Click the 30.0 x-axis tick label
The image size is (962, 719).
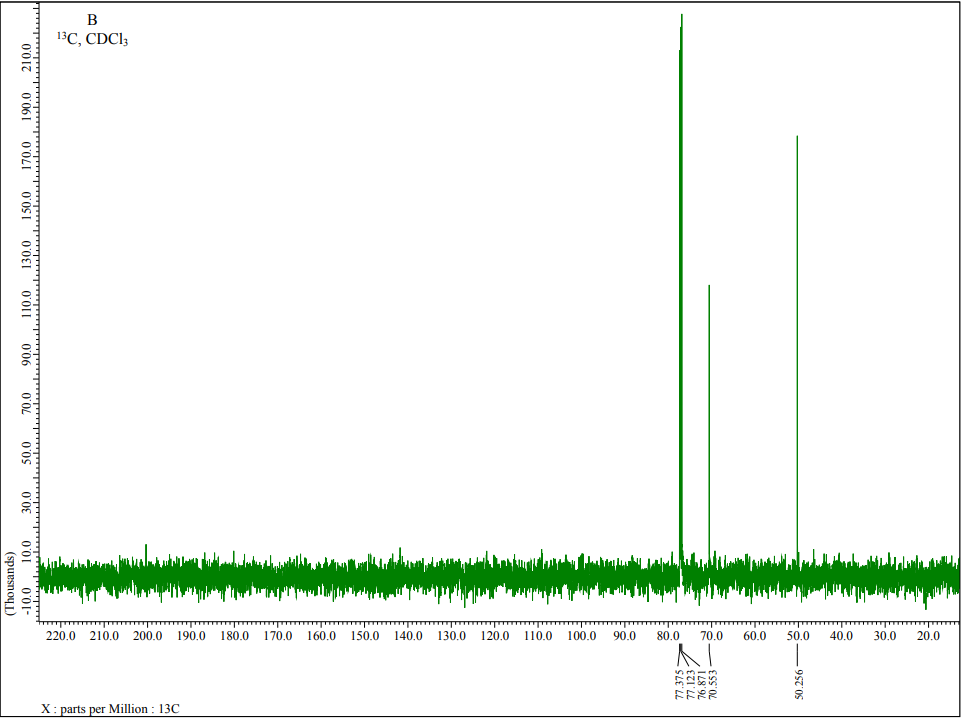pyautogui.click(x=885, y=636)
